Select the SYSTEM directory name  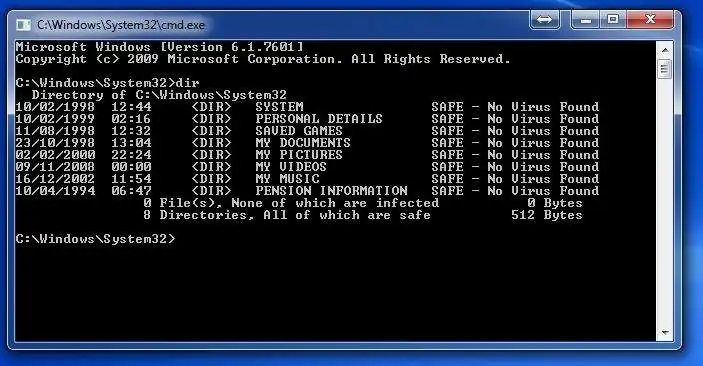(x=279, y=107)
